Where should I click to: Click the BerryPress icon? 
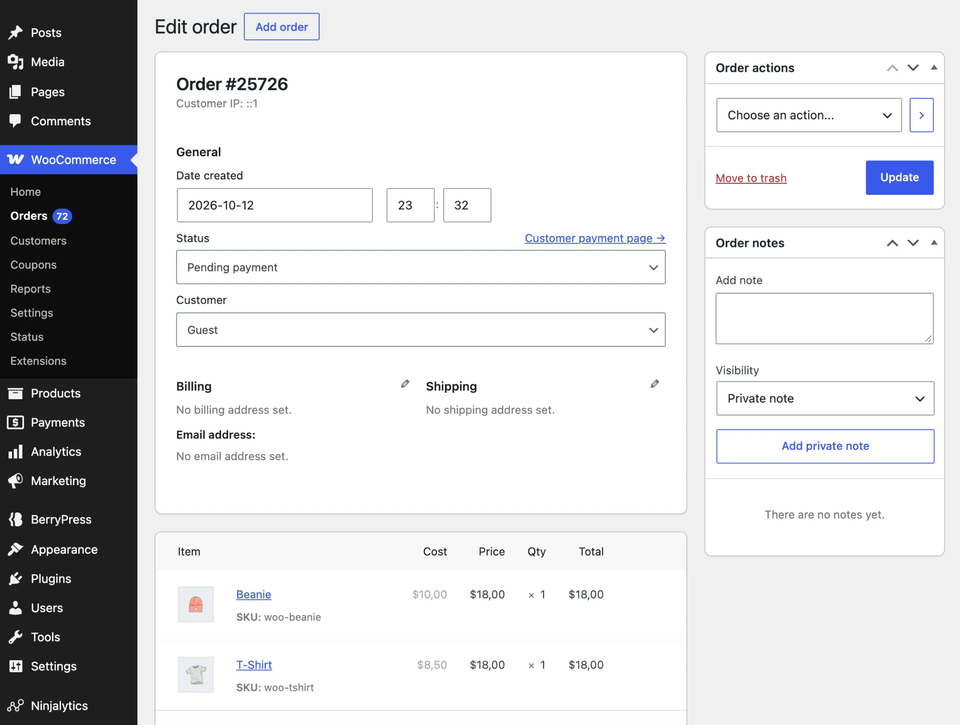tap(15, 519)
